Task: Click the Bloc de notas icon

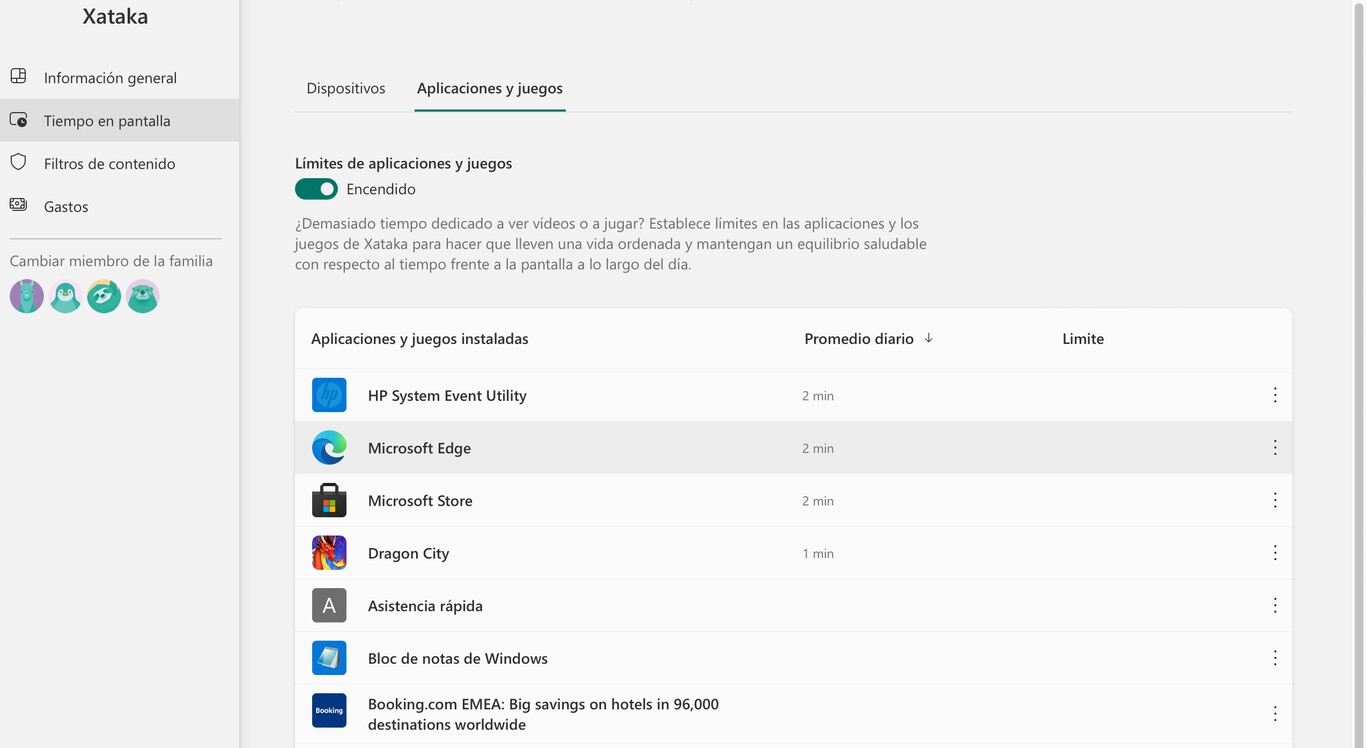Action: (329, 658)
